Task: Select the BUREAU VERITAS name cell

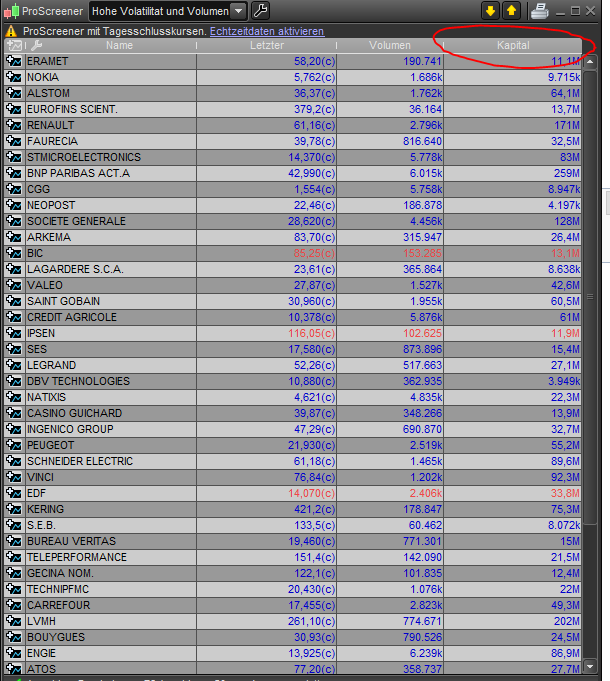Action: pyautogui.click(x=111, y=541)
